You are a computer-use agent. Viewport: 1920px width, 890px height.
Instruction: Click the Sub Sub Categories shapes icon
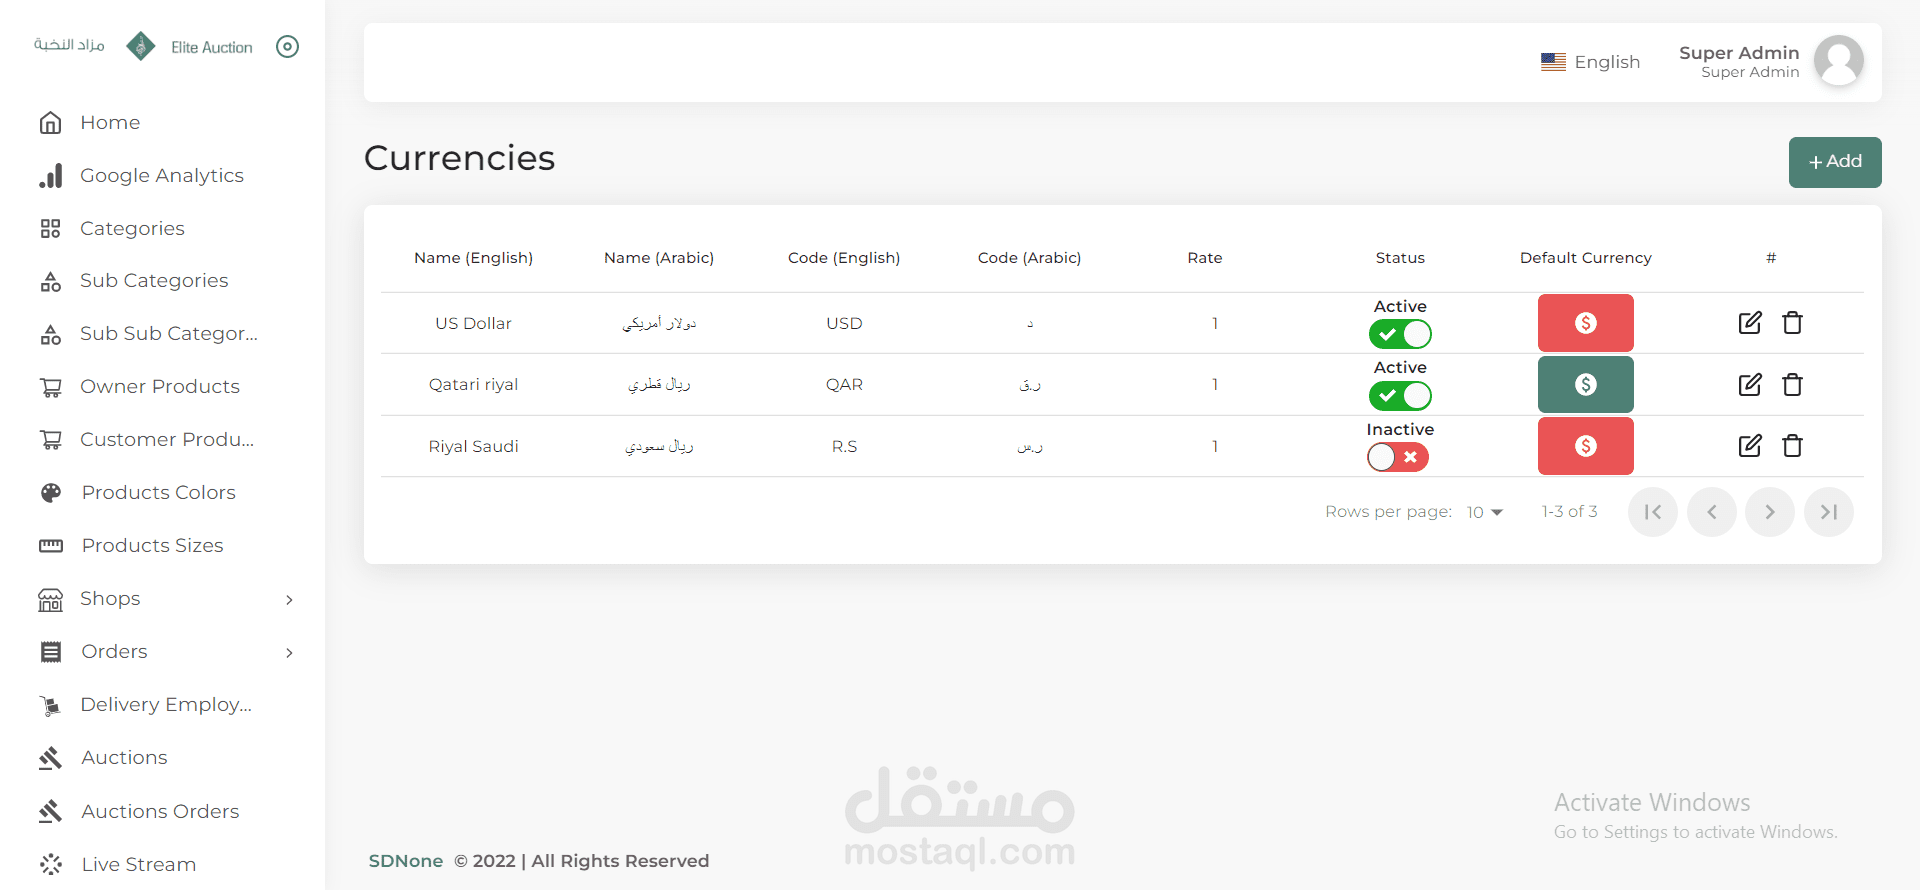click(50, 334)
